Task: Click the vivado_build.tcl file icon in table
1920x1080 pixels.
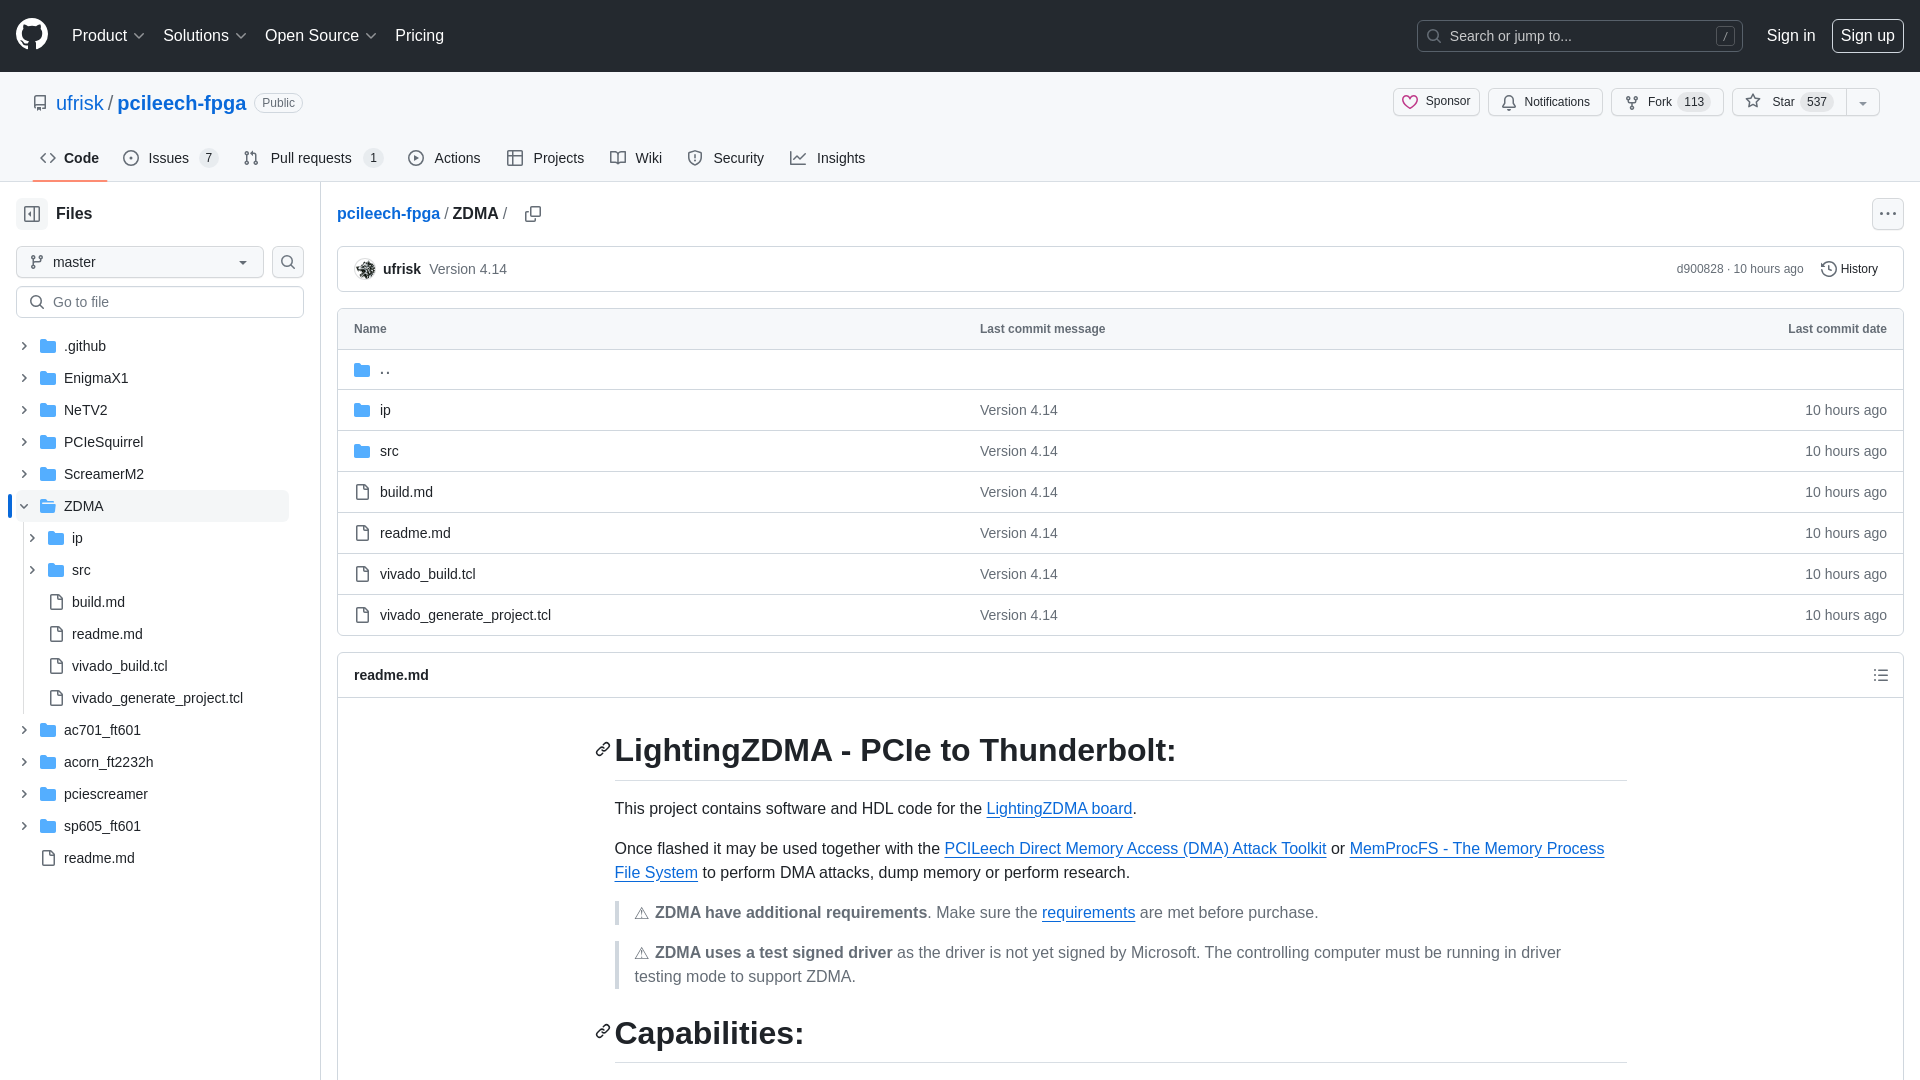Action: pos(362,574)
